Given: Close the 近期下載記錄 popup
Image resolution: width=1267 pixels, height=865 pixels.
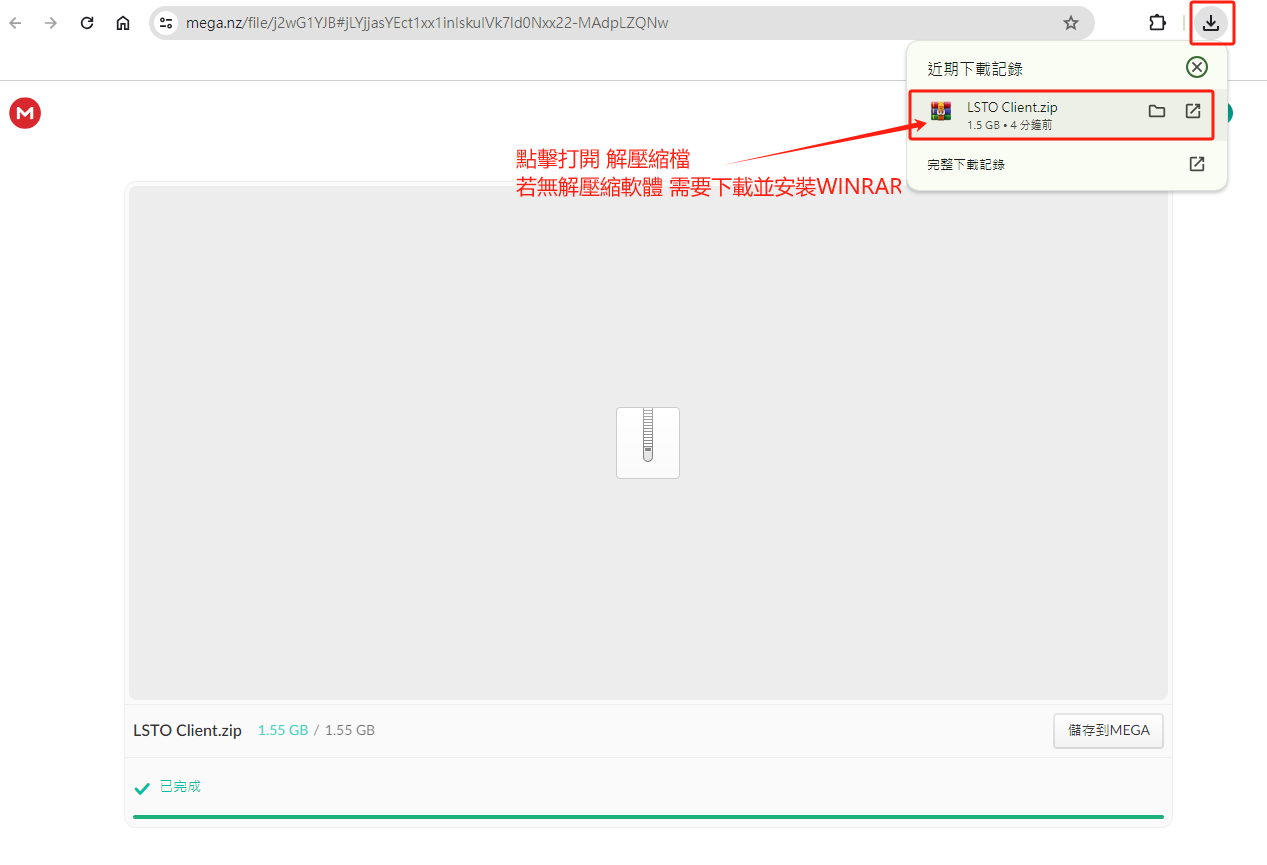Looking at the screenshot, I should click(x=1196, y=67).
